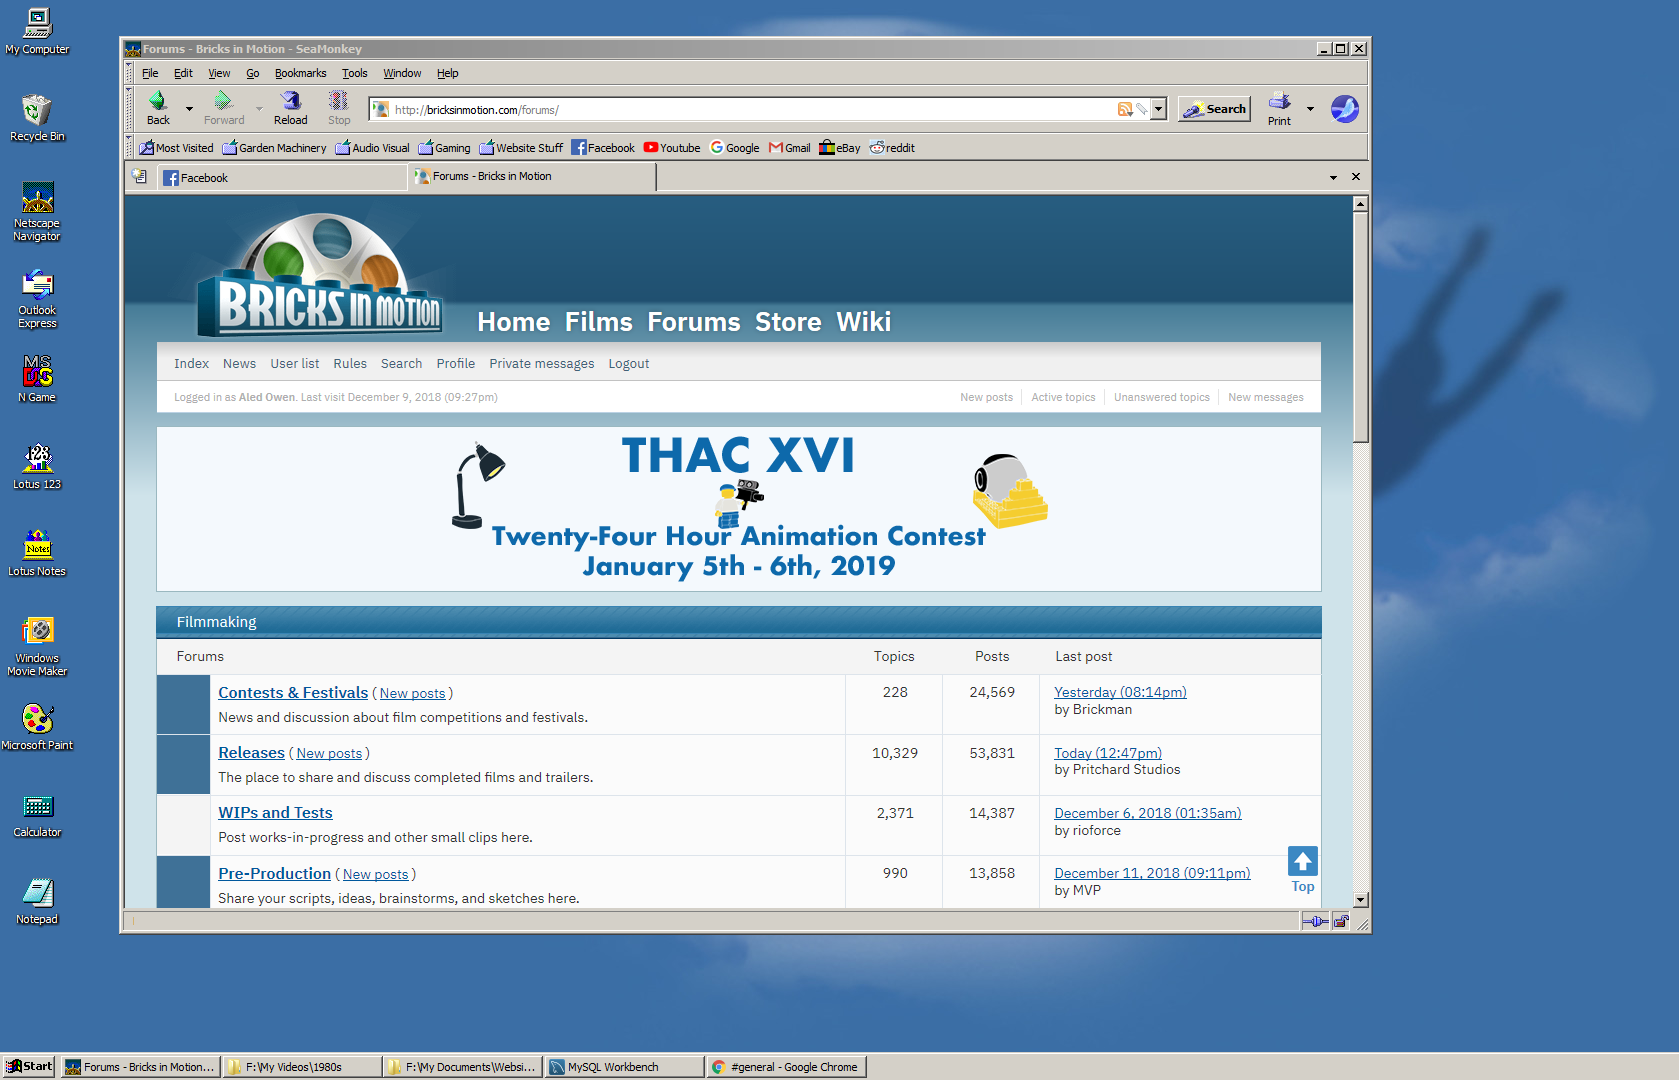This screenshot has height=1080, width=1679.
Task: Open the tab list dropdown arrow
Action: coord(1332,176)
